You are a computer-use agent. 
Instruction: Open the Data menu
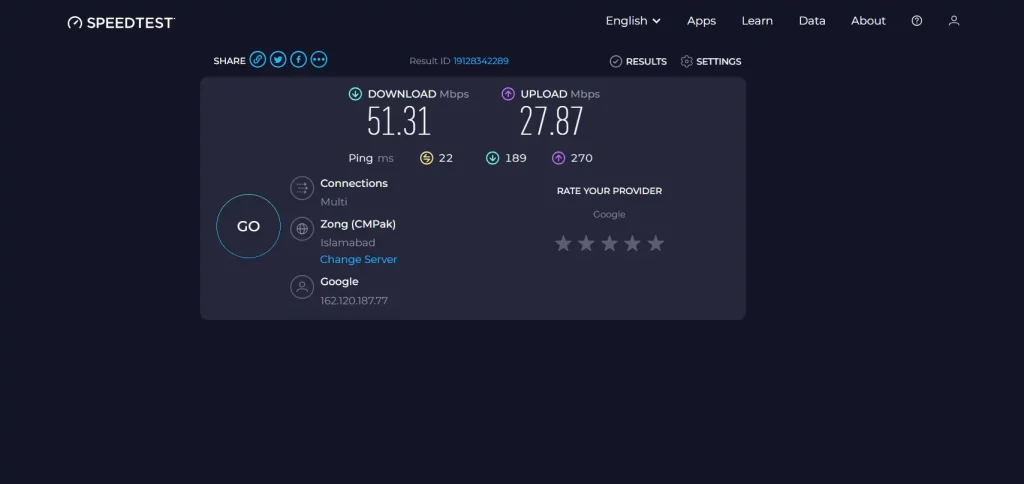coord(812,21)
